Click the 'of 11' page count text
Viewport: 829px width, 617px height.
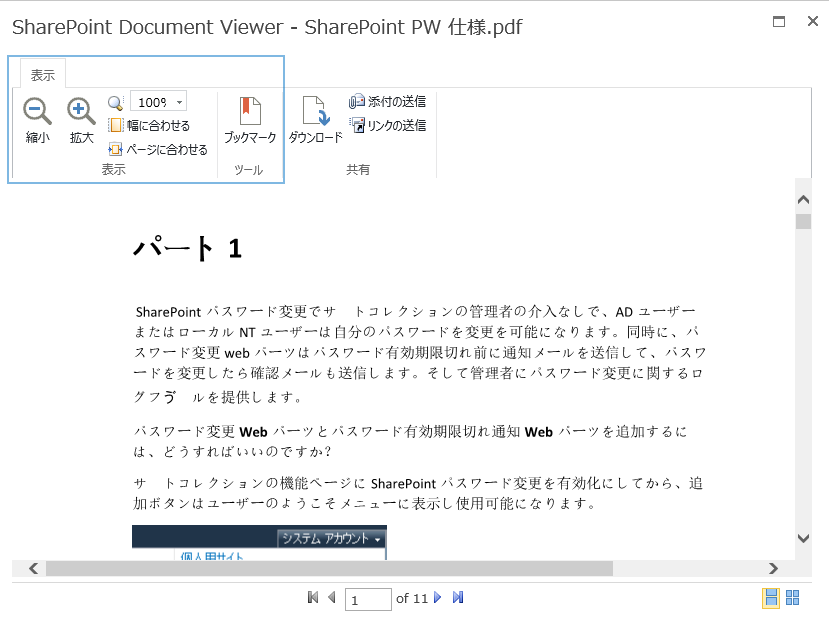coord(411,598)
